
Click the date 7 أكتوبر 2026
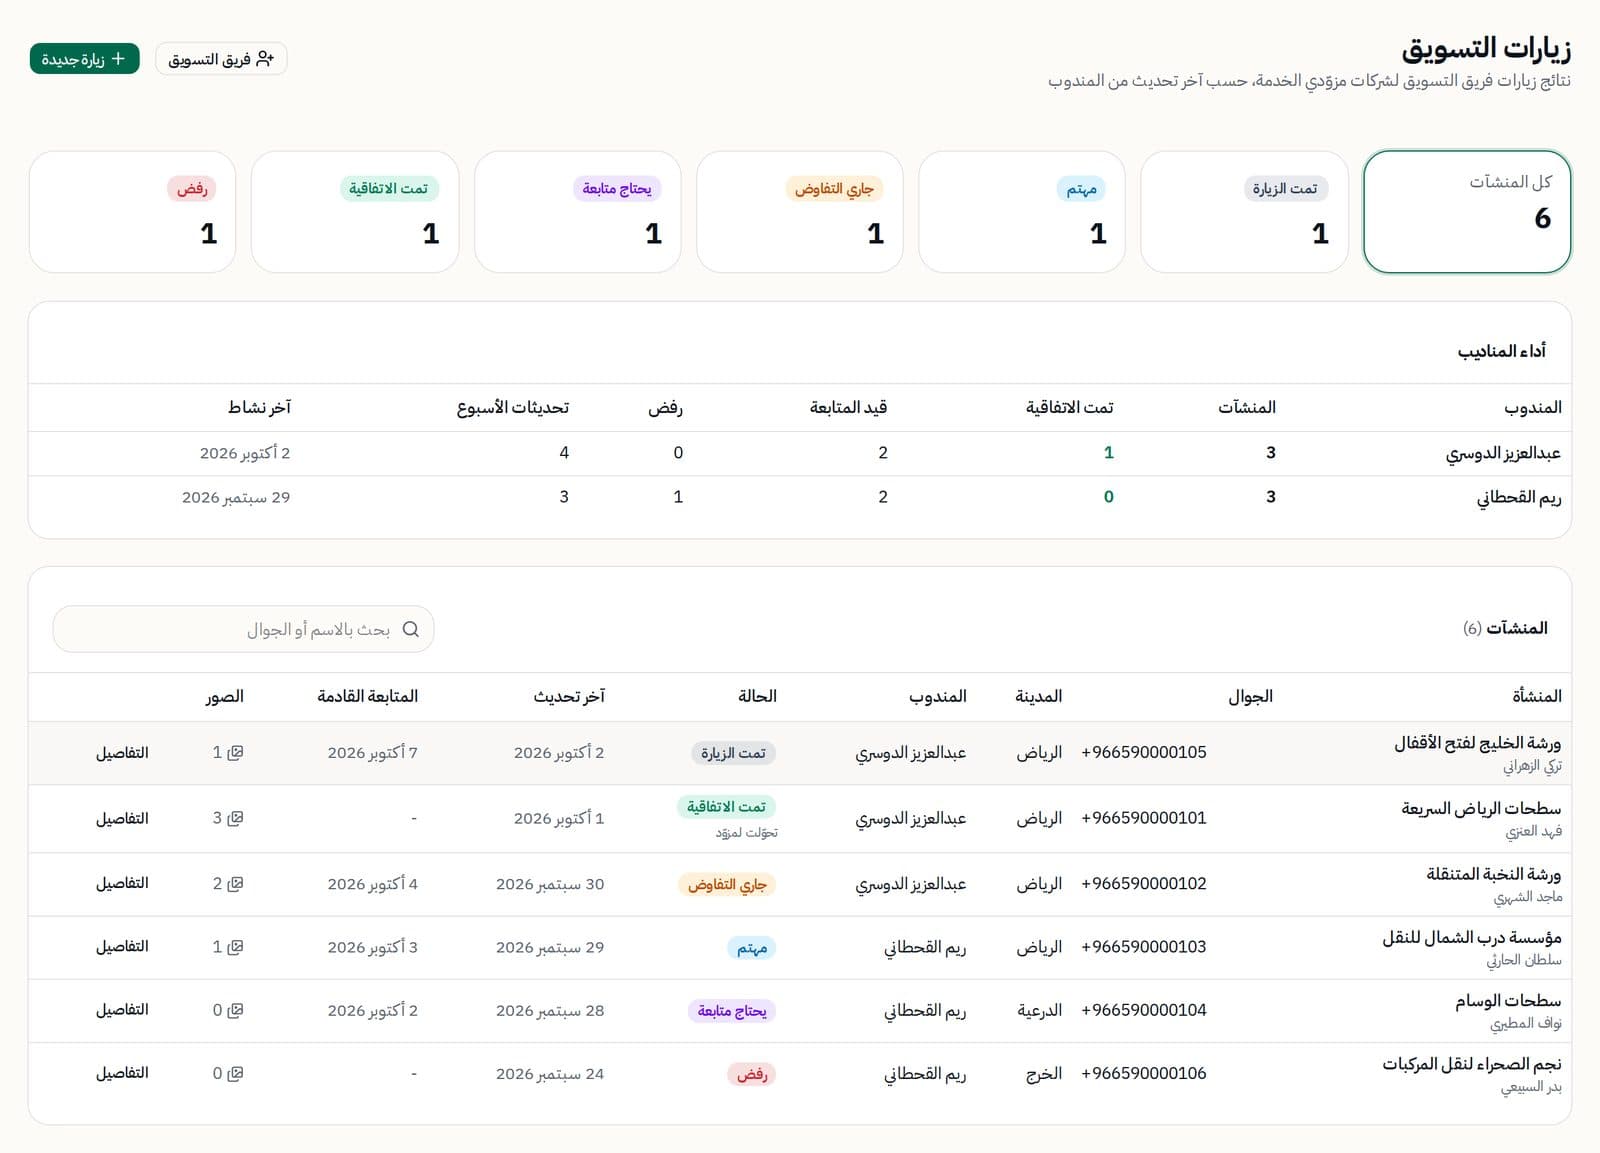[372, 753]
